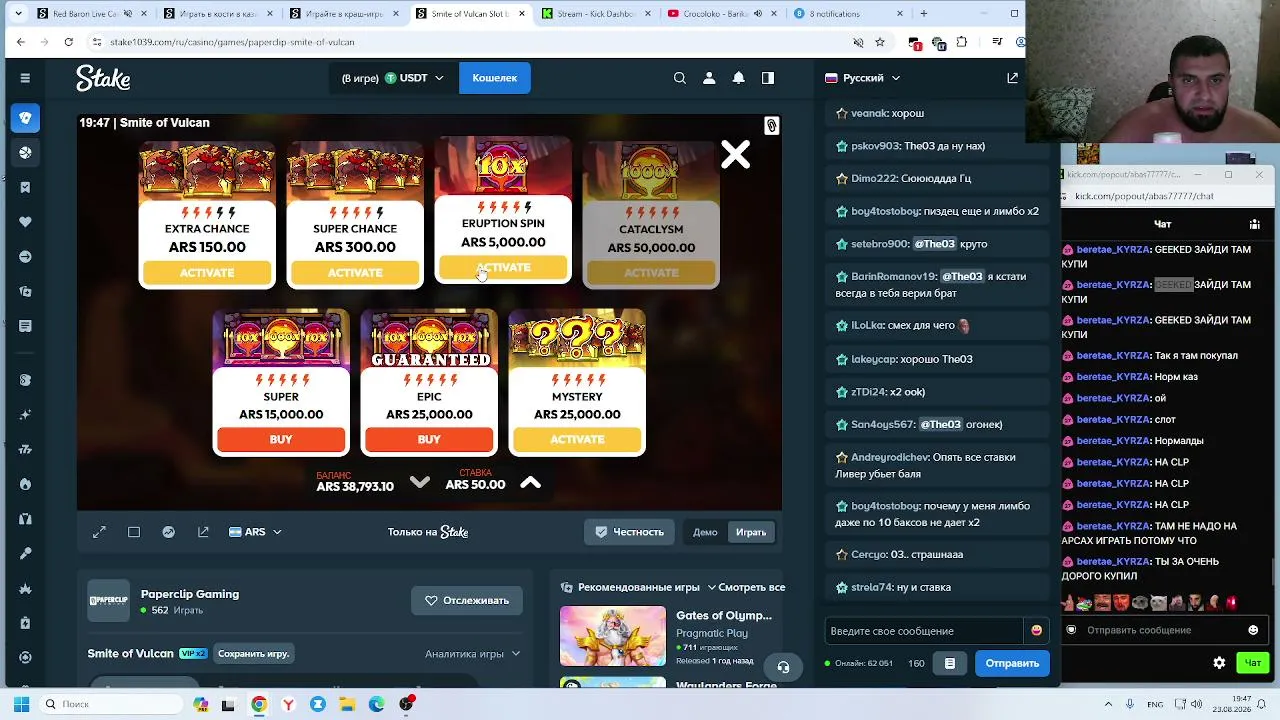The image size is (1280, 720).
Task: Decrease the bet with the down arrow
Action: tap(420, 483)
